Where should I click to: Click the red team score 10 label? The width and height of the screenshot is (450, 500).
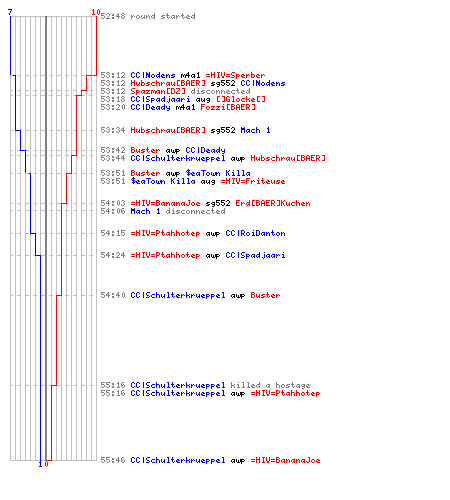tap(96, 12)
